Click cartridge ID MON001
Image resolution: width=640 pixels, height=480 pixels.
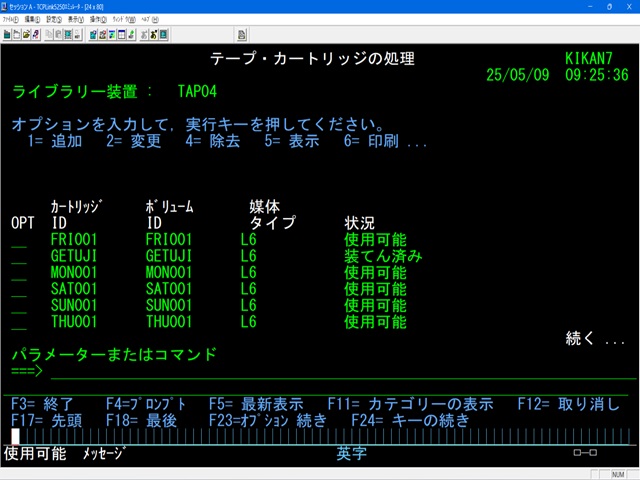click(74, 273)
